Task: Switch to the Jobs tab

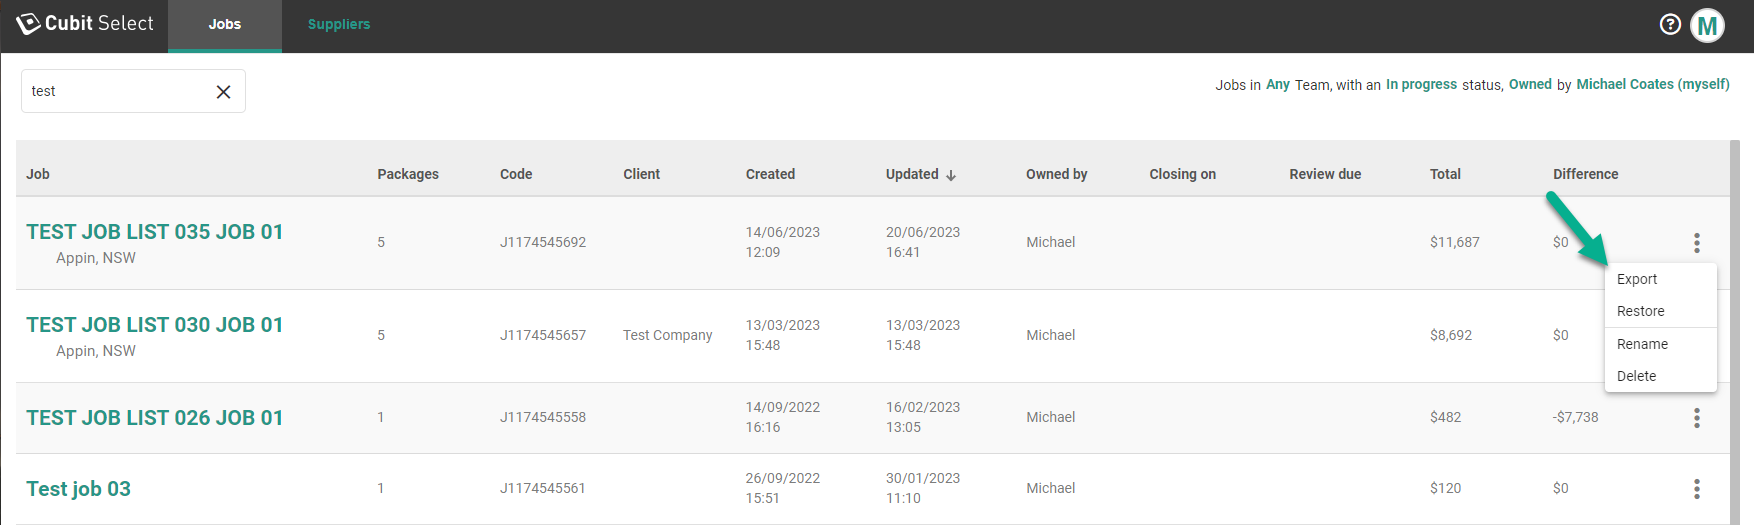Action: (224, 25)
